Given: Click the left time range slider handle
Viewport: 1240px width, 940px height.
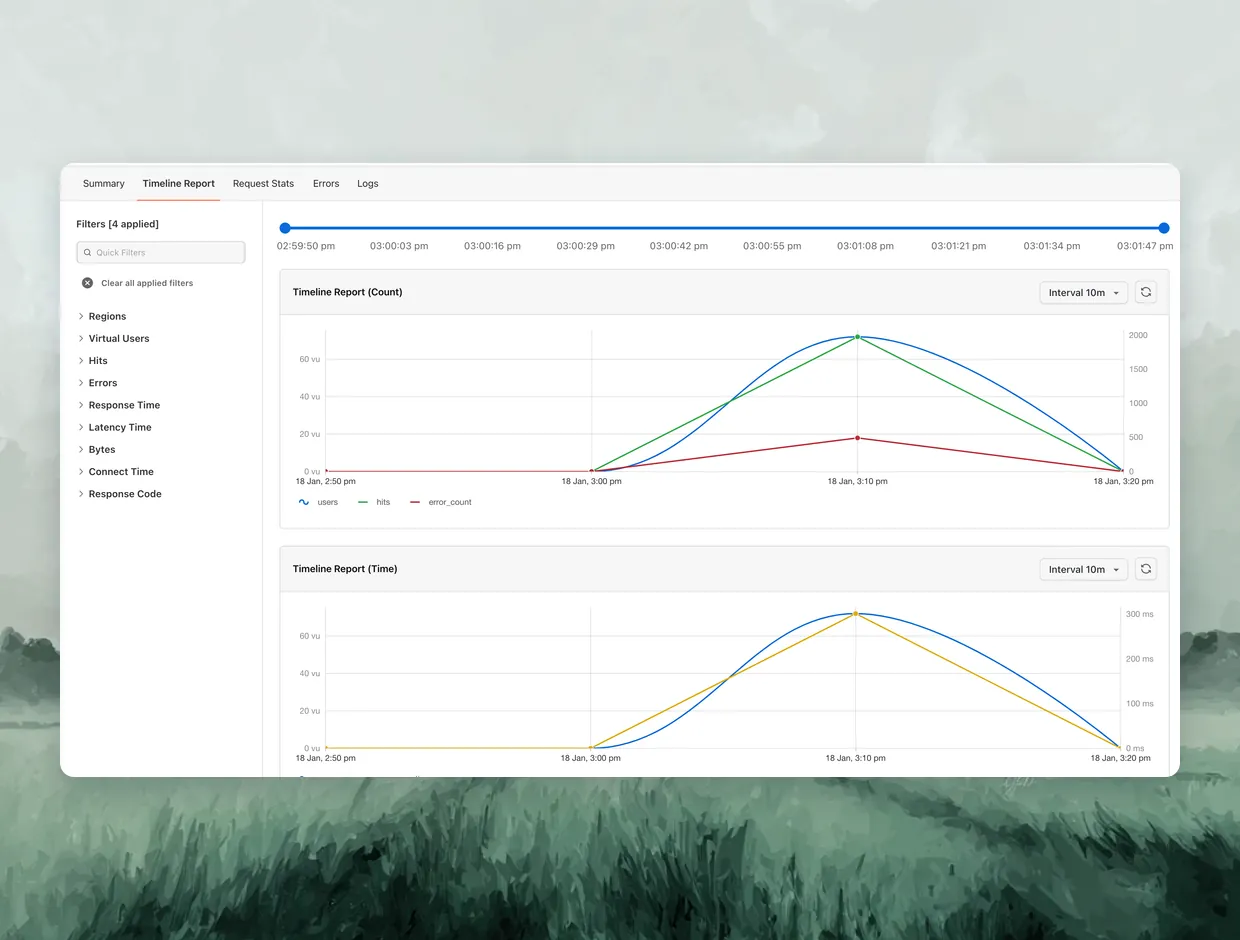Looking at the screenshot, I should pyautogui.click(x=285, y=228).
